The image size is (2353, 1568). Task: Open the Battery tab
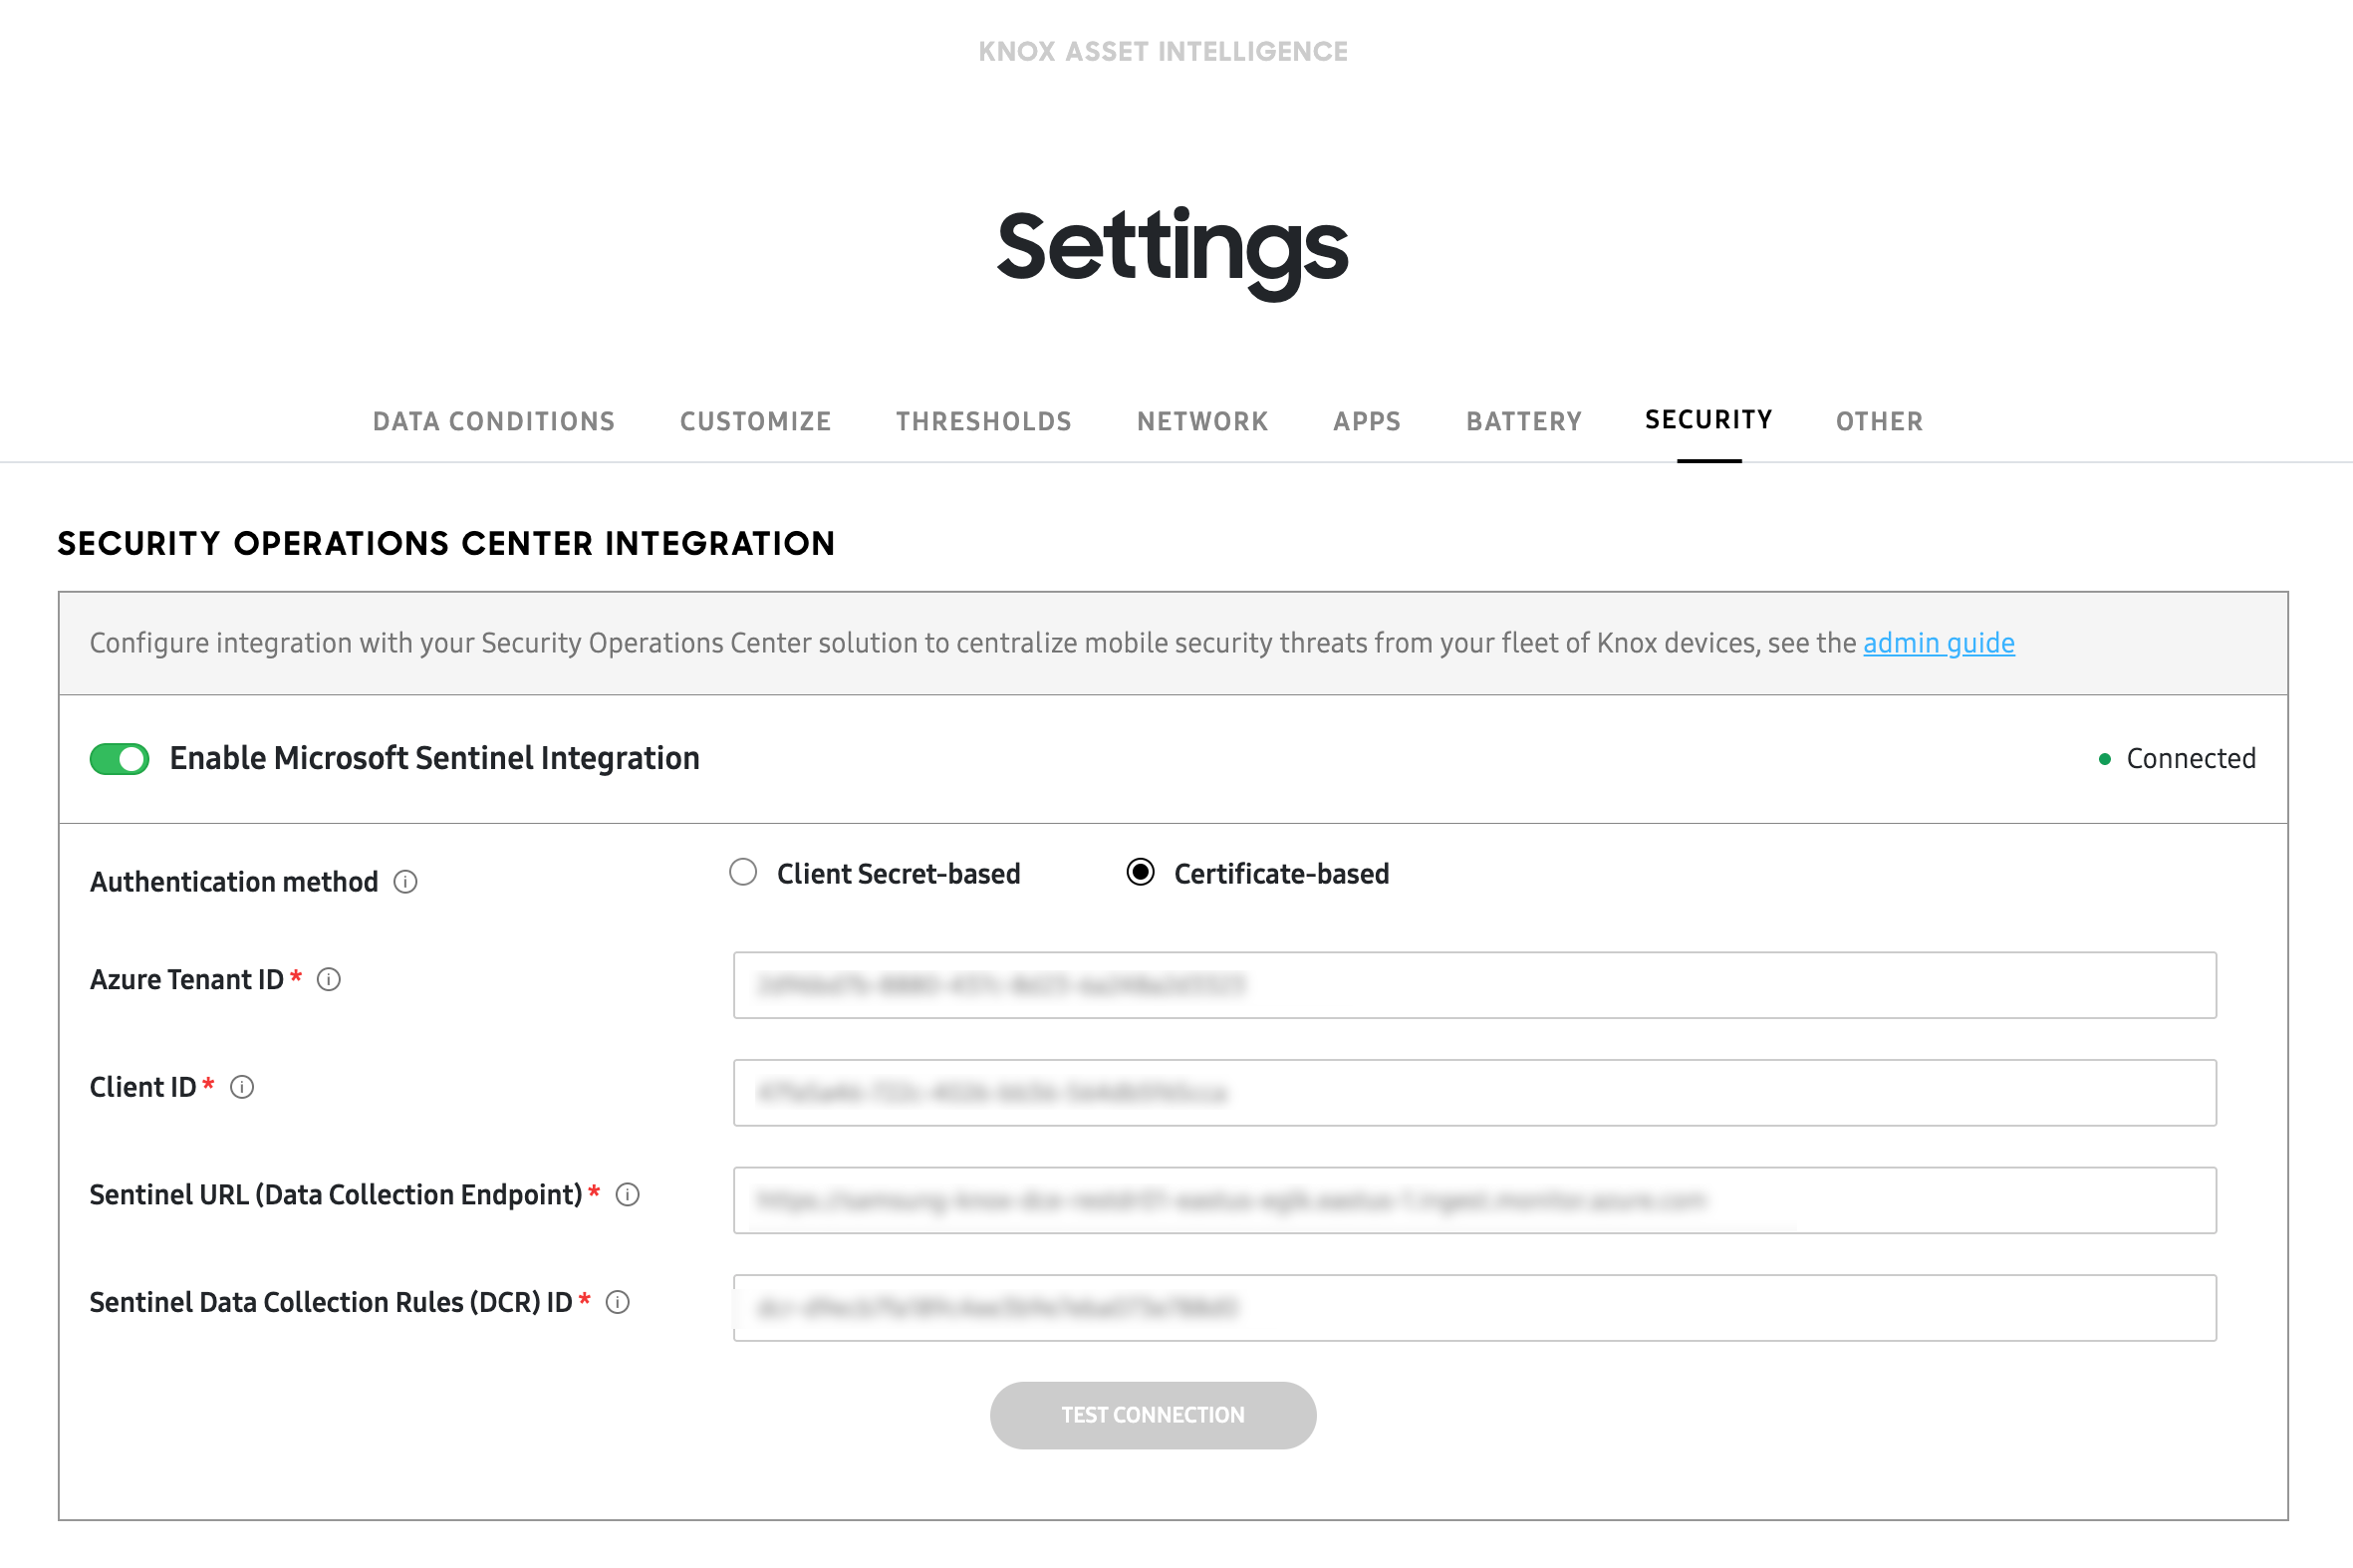pyautogui.click(x=1524, y=421)
